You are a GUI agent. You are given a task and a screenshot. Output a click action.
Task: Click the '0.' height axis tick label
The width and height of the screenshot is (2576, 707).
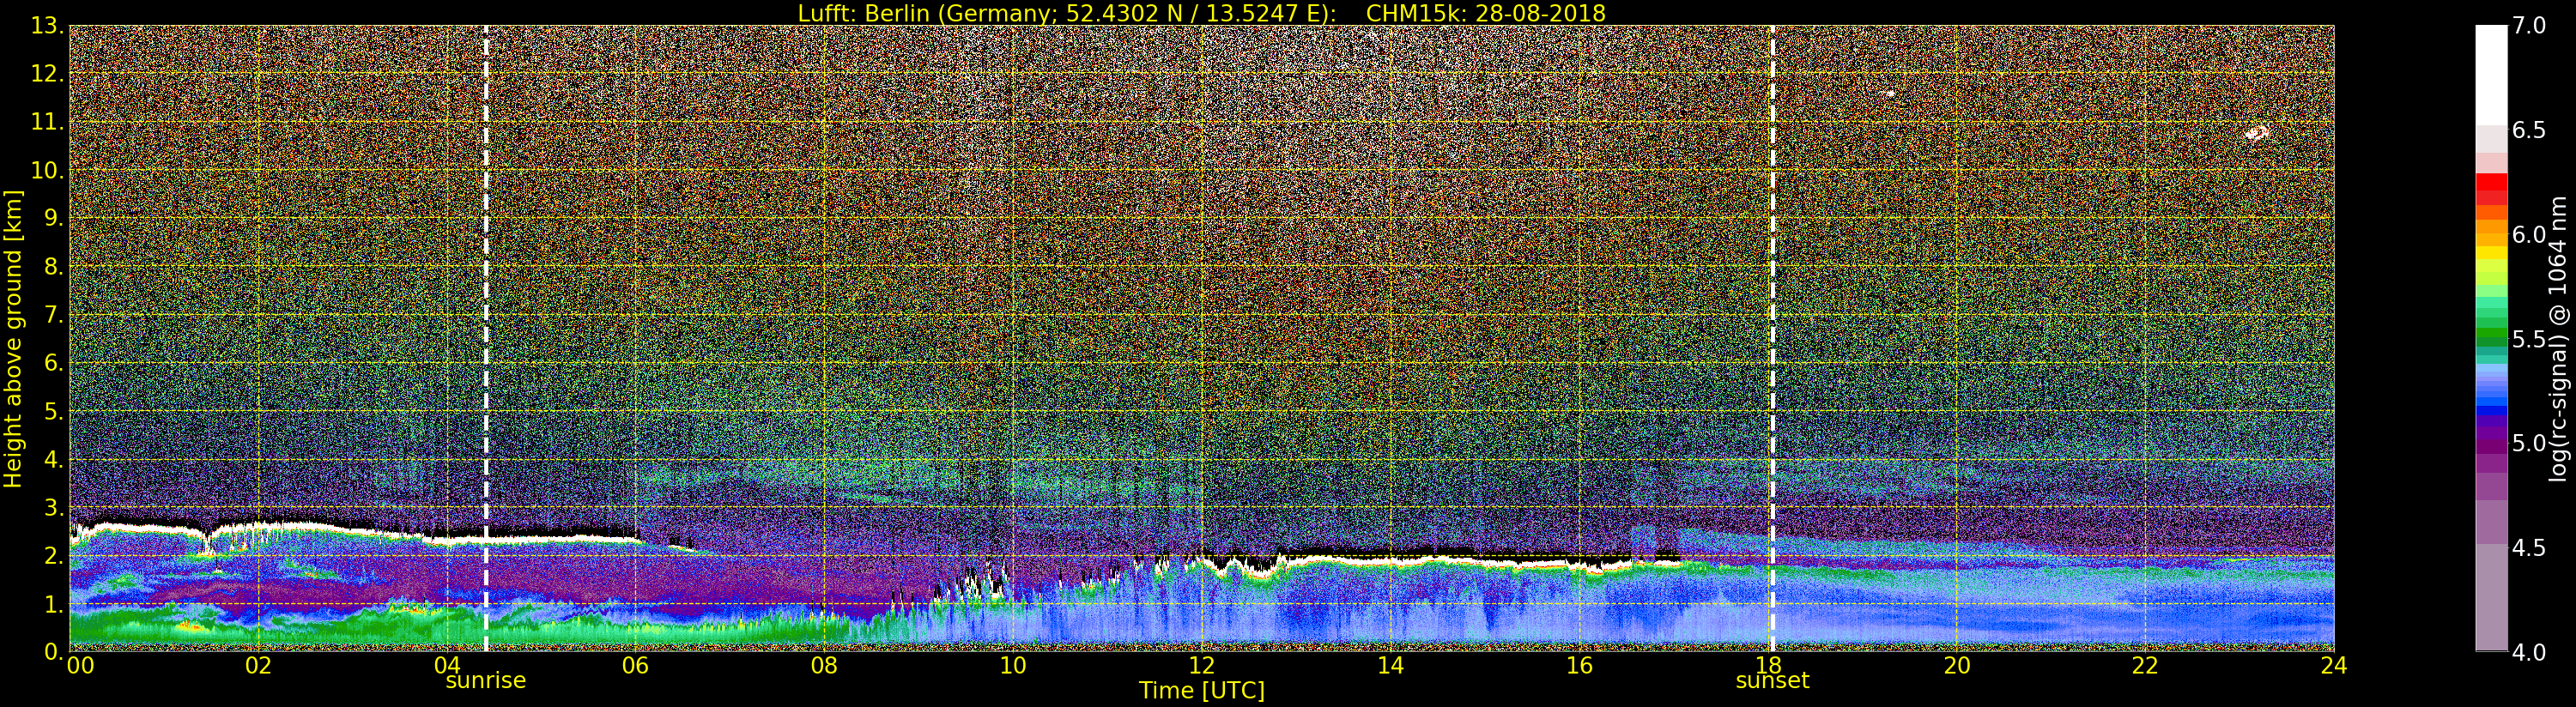(x=54, y=652)
